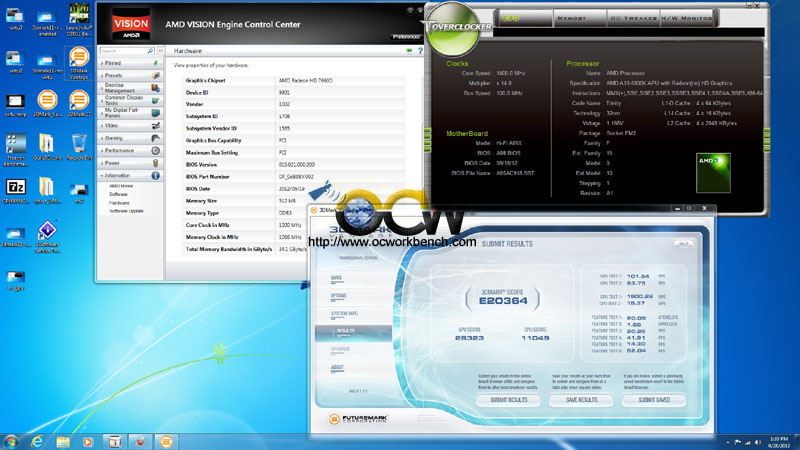Click the search magnifier in AMD Control Center

(x=150, y=51)
